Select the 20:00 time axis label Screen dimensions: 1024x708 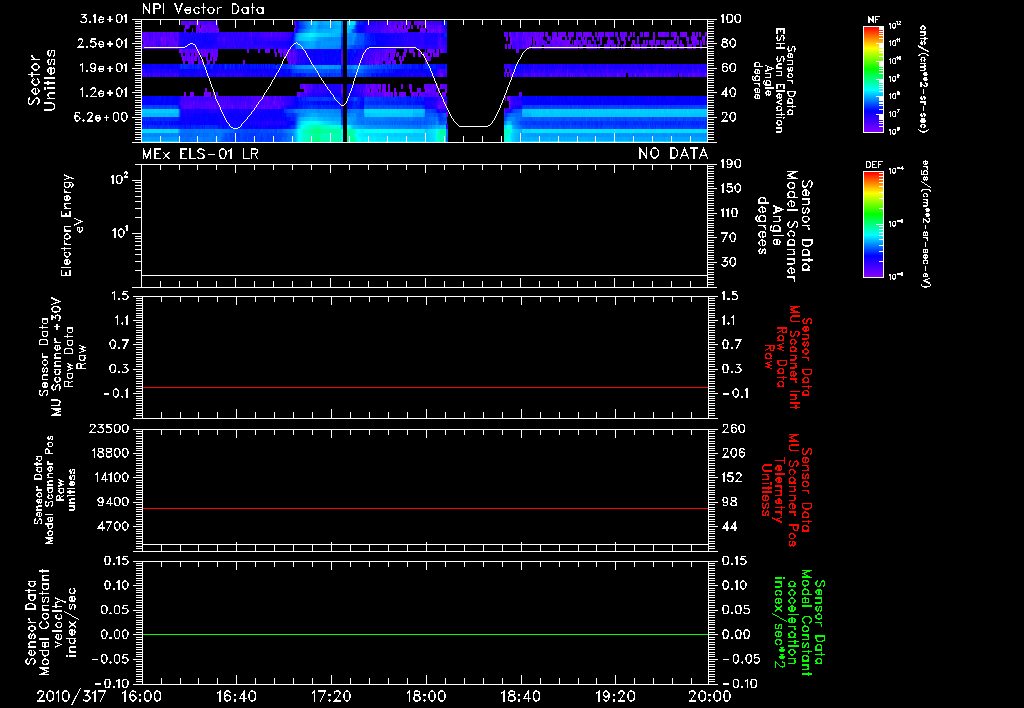point(709,696)
